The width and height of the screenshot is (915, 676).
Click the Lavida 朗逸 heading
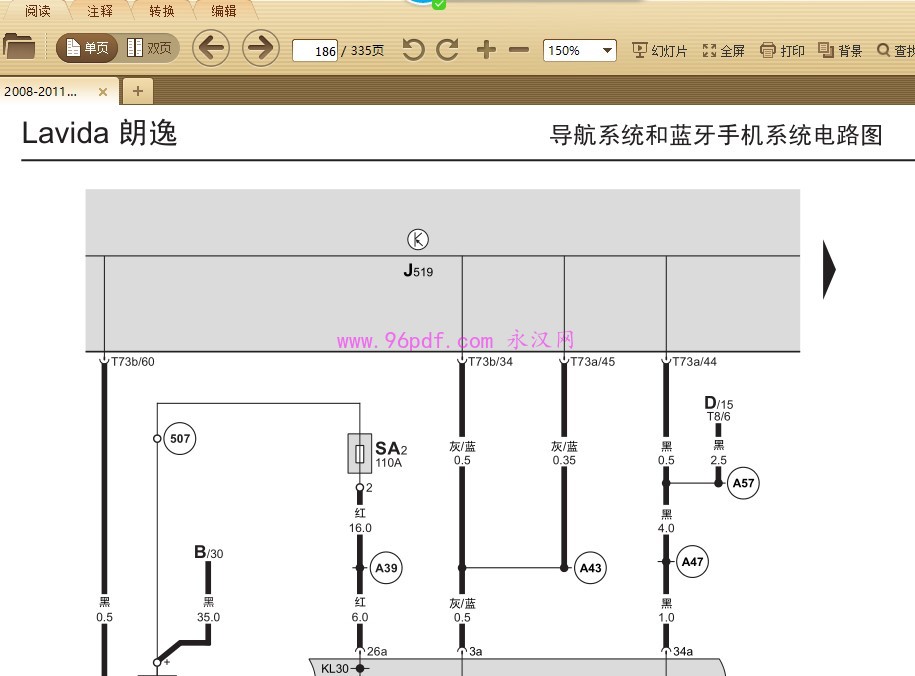99,133
